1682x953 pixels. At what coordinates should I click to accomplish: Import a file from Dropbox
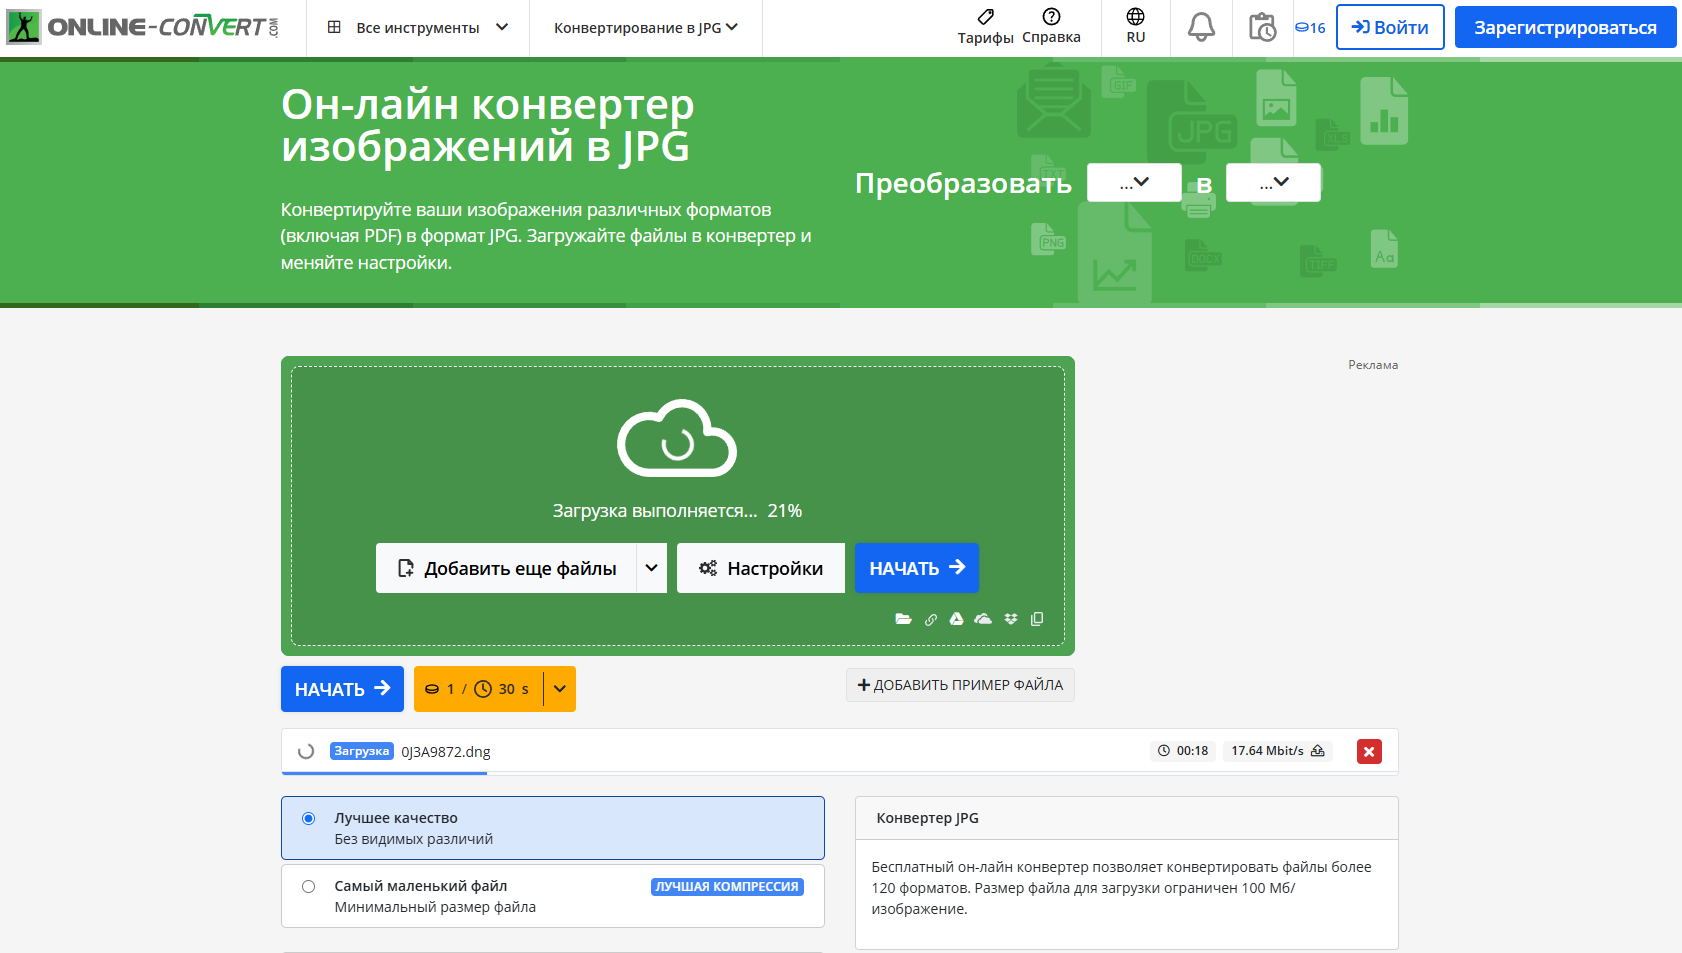click(x=1011, y=619)
